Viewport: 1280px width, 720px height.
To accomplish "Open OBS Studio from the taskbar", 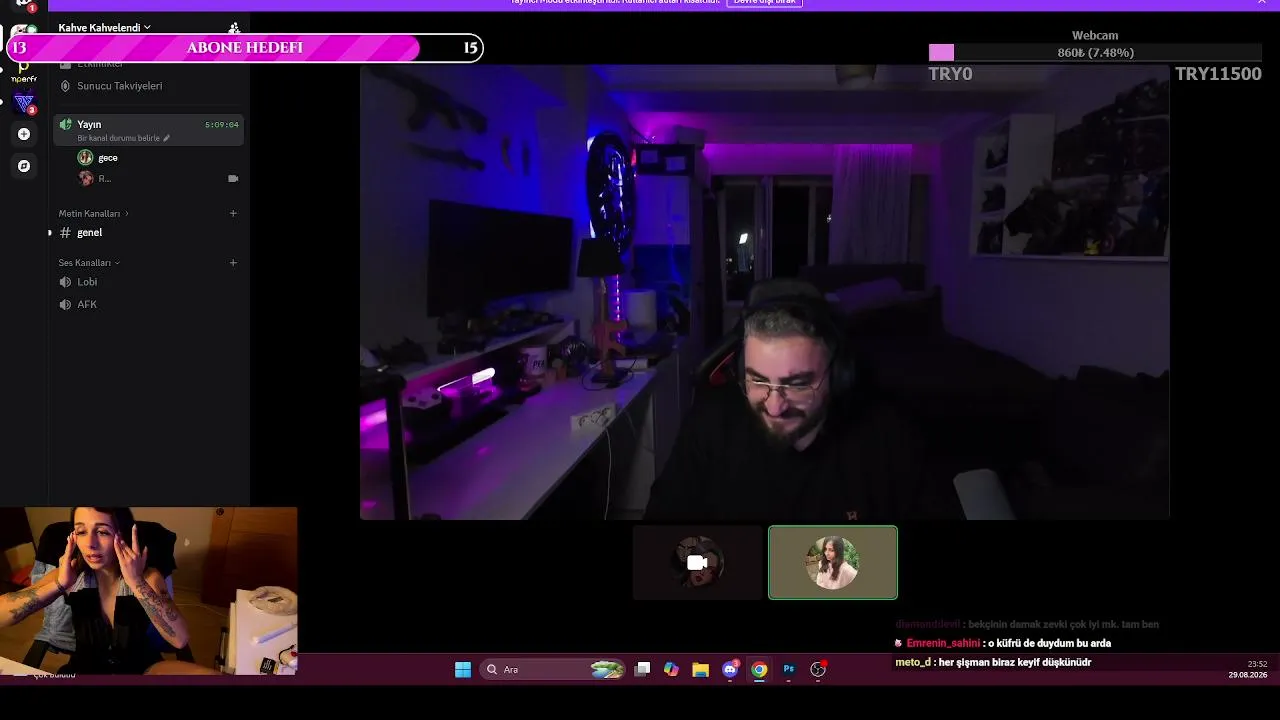I will point(818,670).
